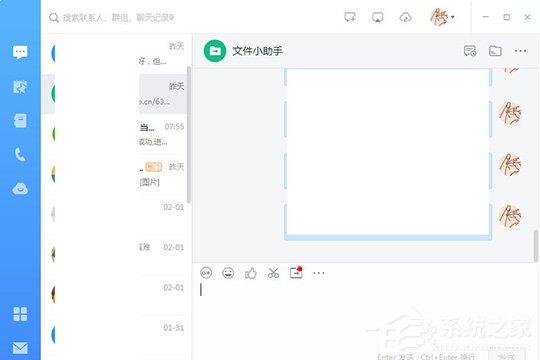Screen dimensions: 540x360
Task: Open the mail envelope sidebar icon
Action: (x=20, y=348)
